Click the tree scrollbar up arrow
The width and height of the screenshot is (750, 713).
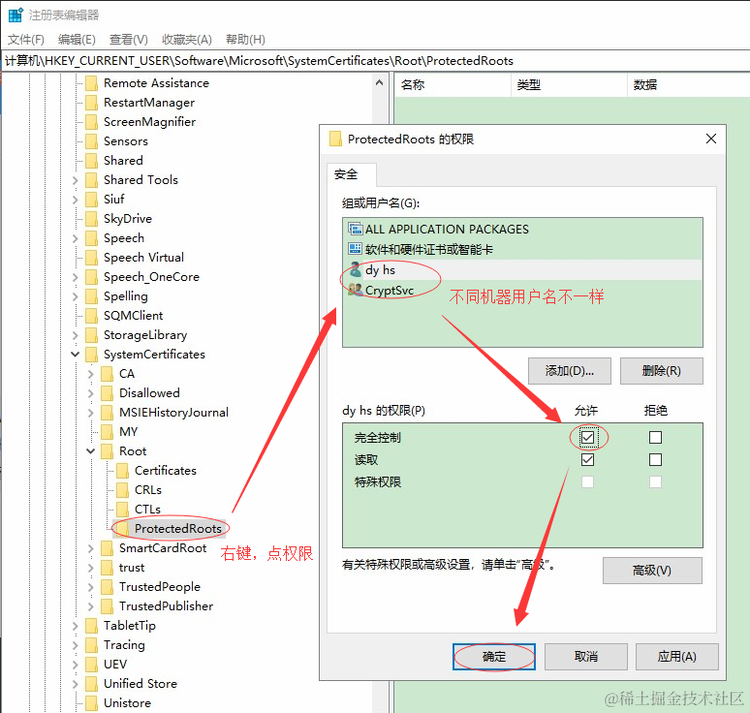pos(379,83)
